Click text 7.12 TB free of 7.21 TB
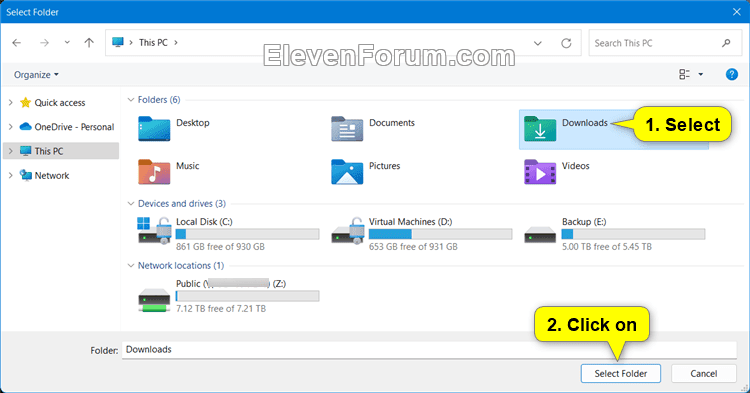 click(x=221, y=309)
